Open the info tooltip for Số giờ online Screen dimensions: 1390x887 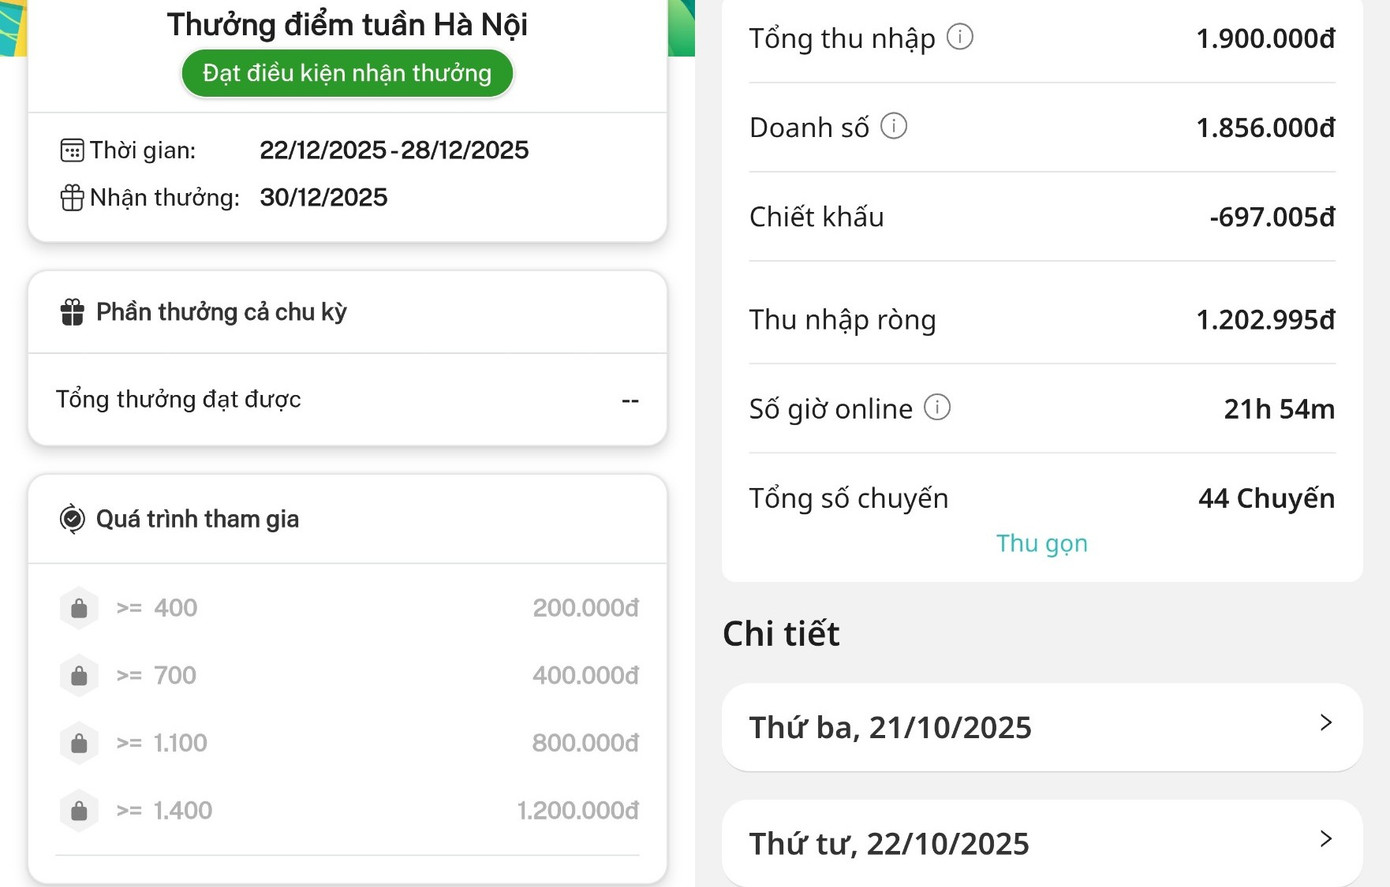(936, 407)
